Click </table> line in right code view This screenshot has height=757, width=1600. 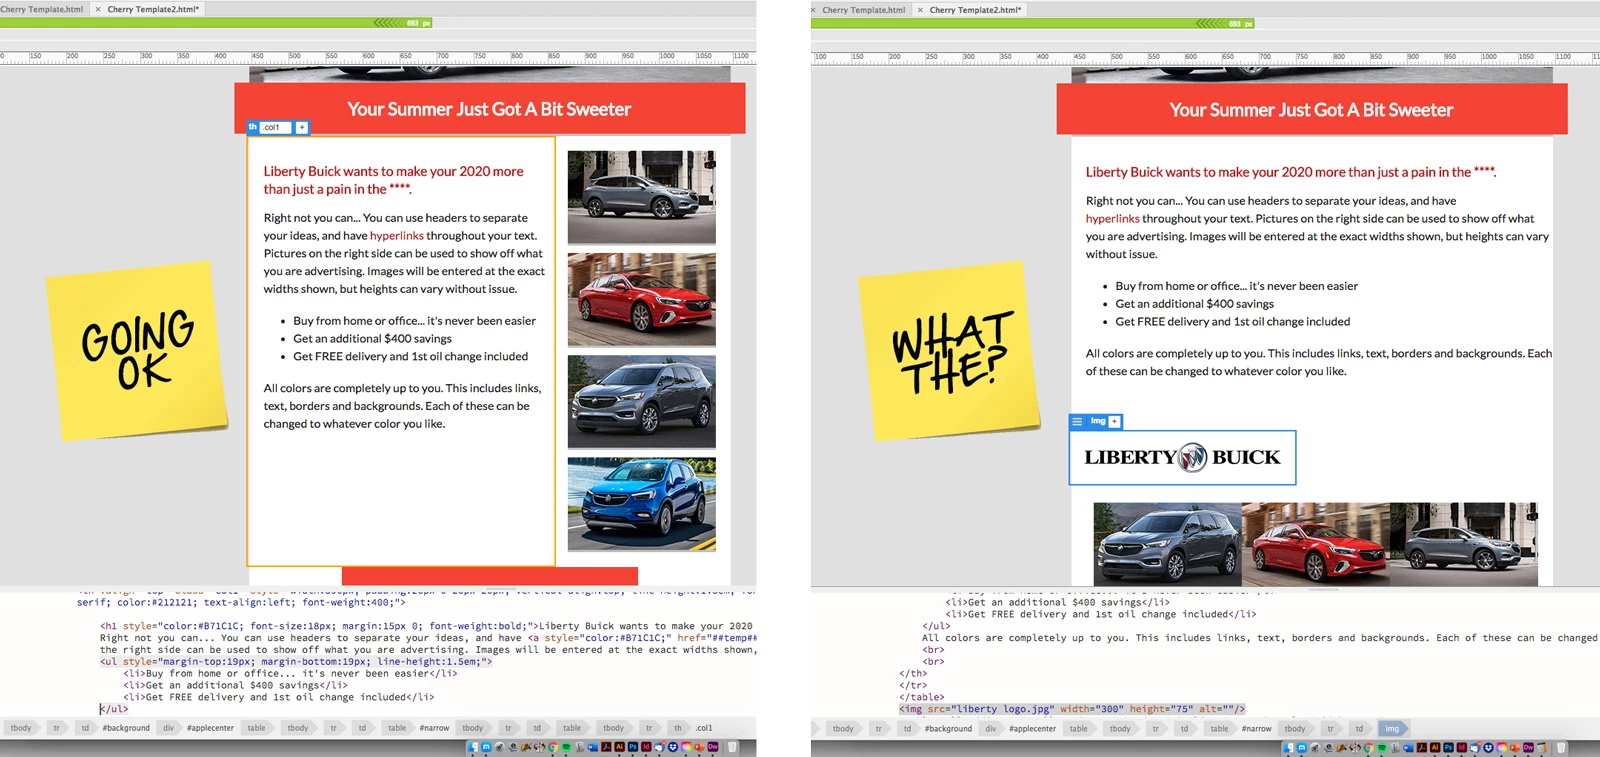921,697
